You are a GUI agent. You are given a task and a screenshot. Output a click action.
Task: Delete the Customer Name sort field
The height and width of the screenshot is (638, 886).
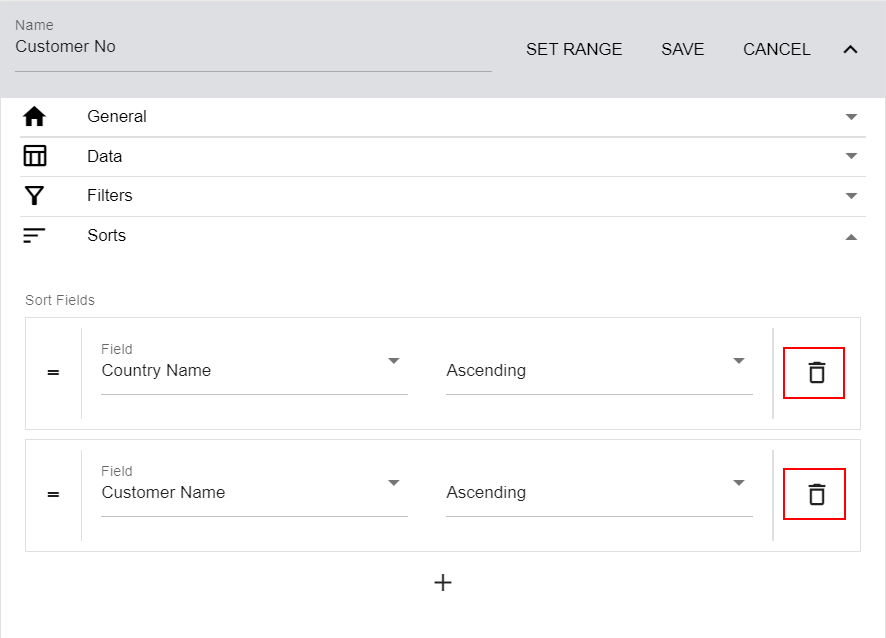click(814, 493)
